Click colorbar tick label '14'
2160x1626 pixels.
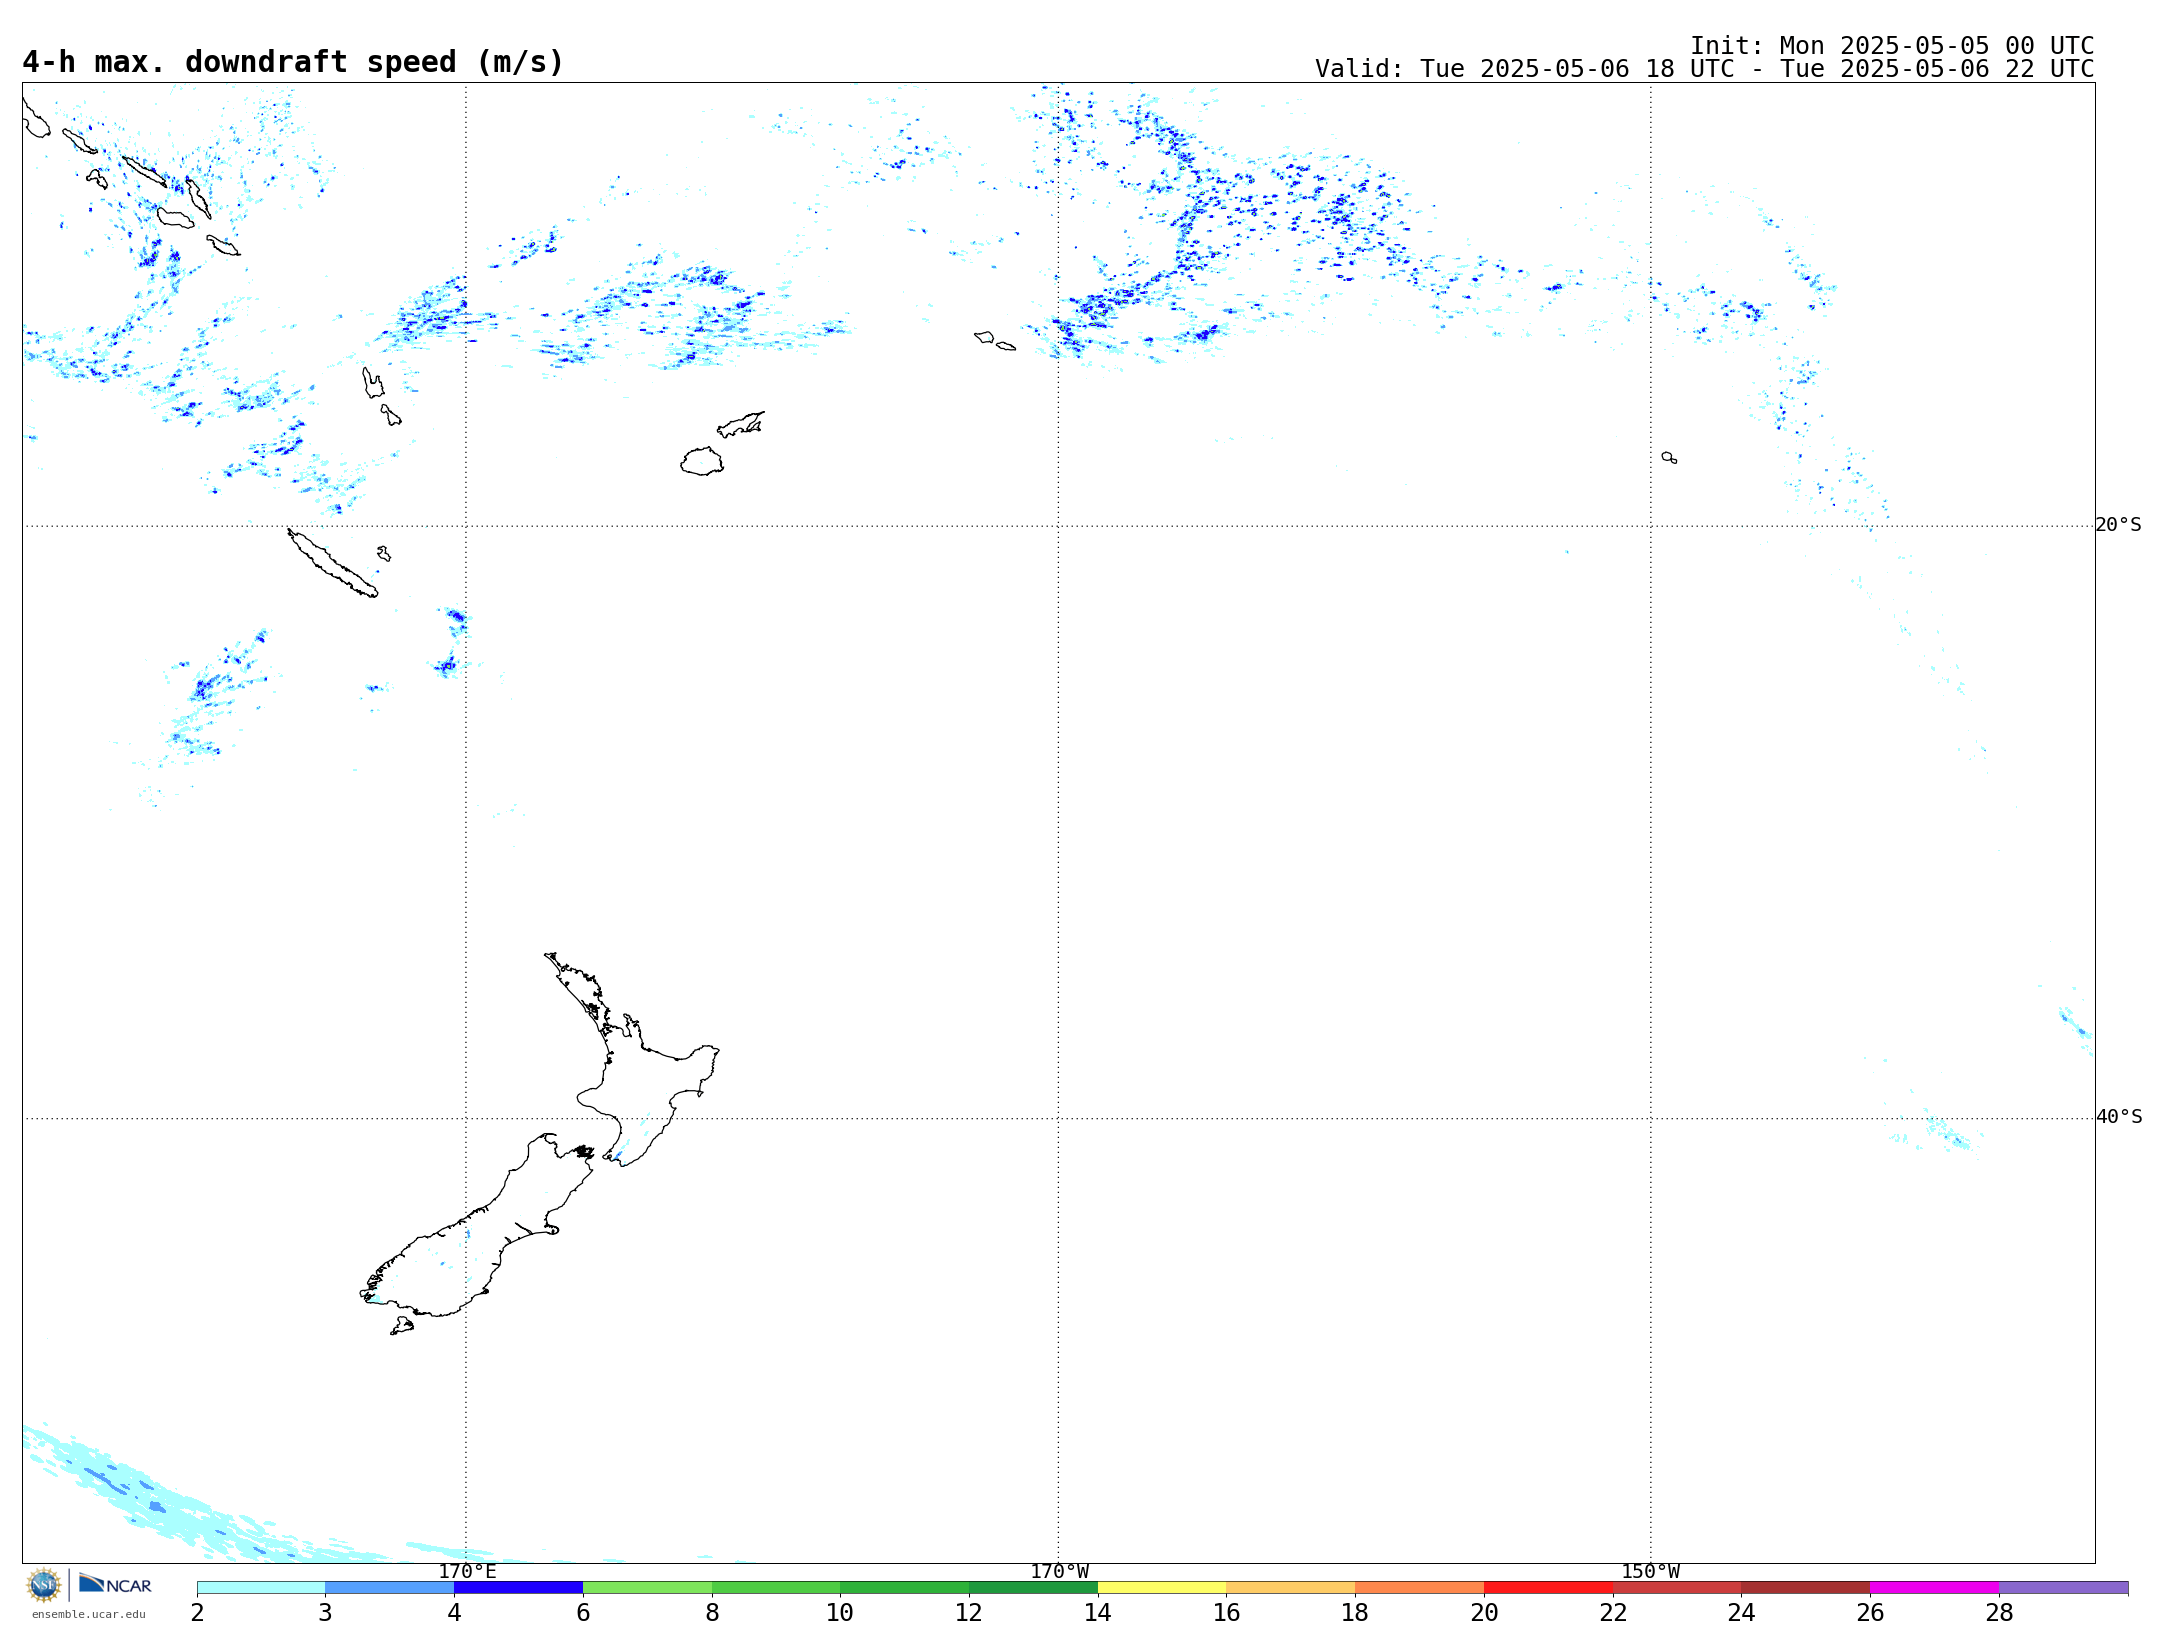click(x=1098, y=1613)
